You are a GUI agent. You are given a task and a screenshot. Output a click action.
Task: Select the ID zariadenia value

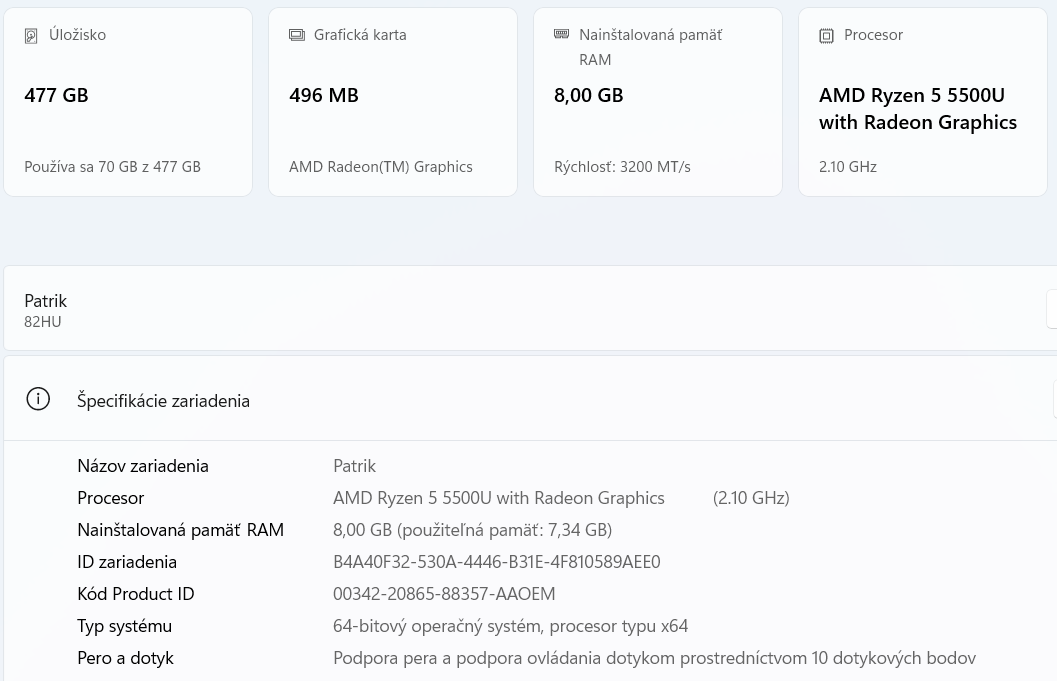[x=496, y=561]
